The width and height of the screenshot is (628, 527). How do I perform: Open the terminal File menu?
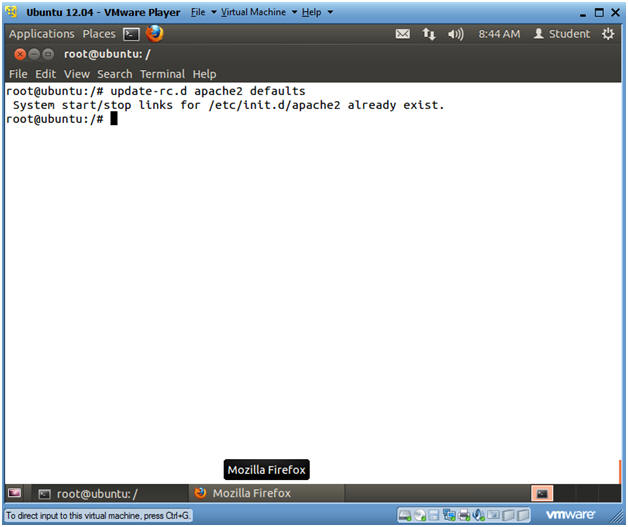(18, 74)
